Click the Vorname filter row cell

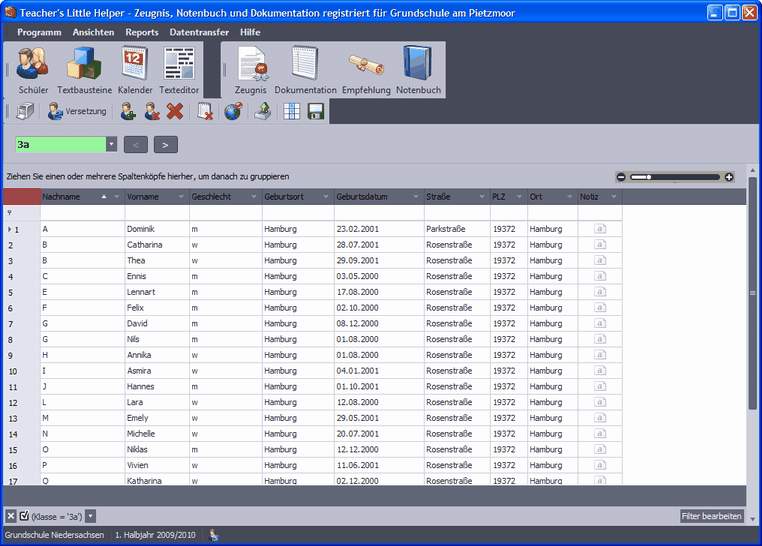[157, 213]
